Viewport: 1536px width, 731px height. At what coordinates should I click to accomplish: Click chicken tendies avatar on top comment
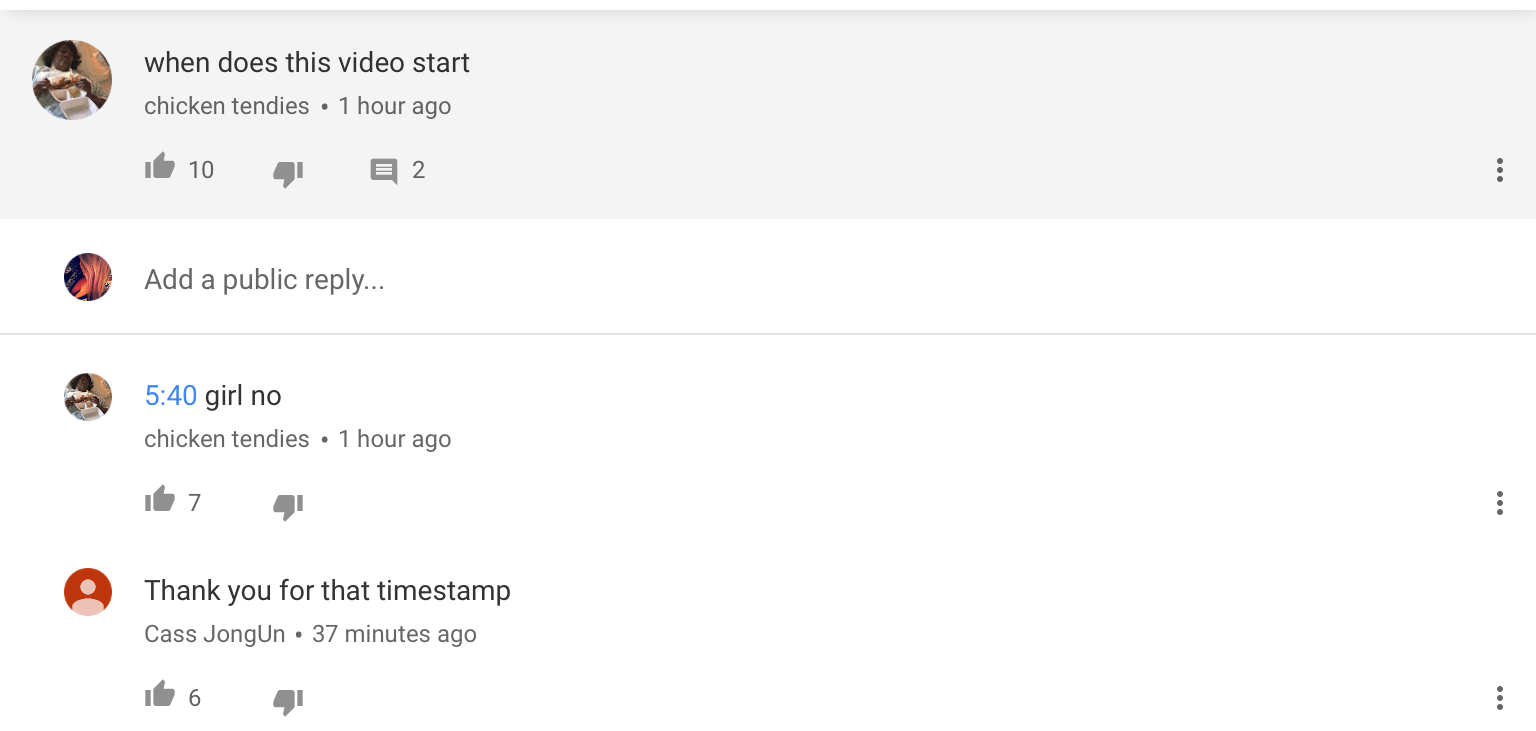[72, 80]
